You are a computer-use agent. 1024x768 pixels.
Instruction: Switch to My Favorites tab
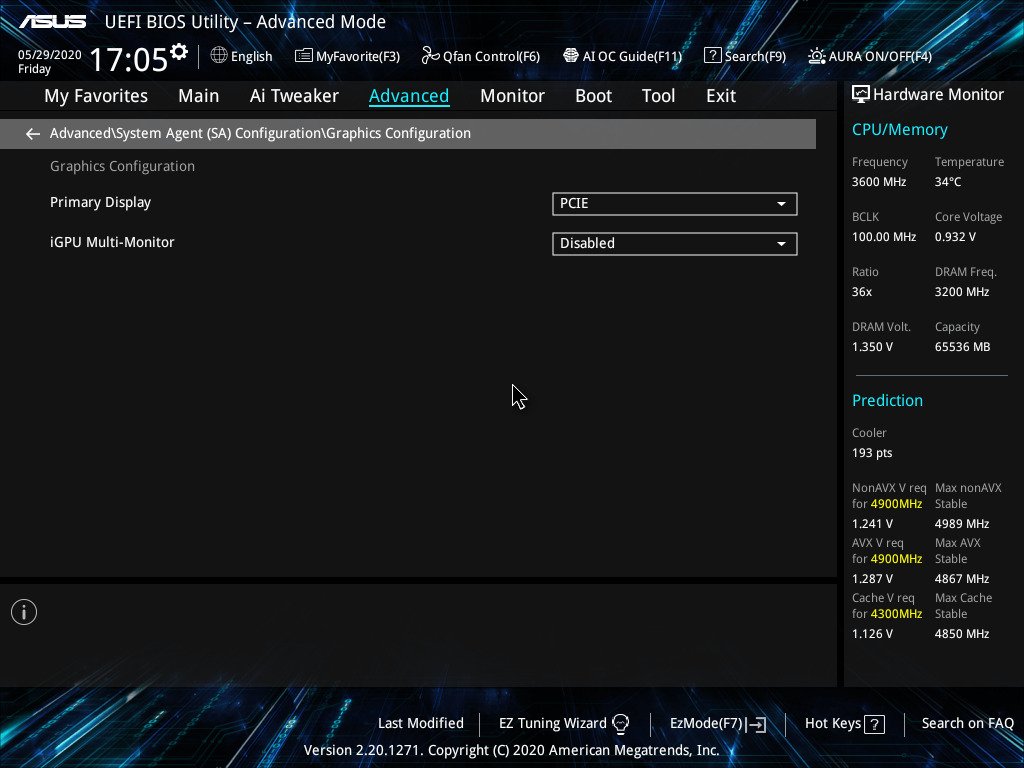click(96, 96)
